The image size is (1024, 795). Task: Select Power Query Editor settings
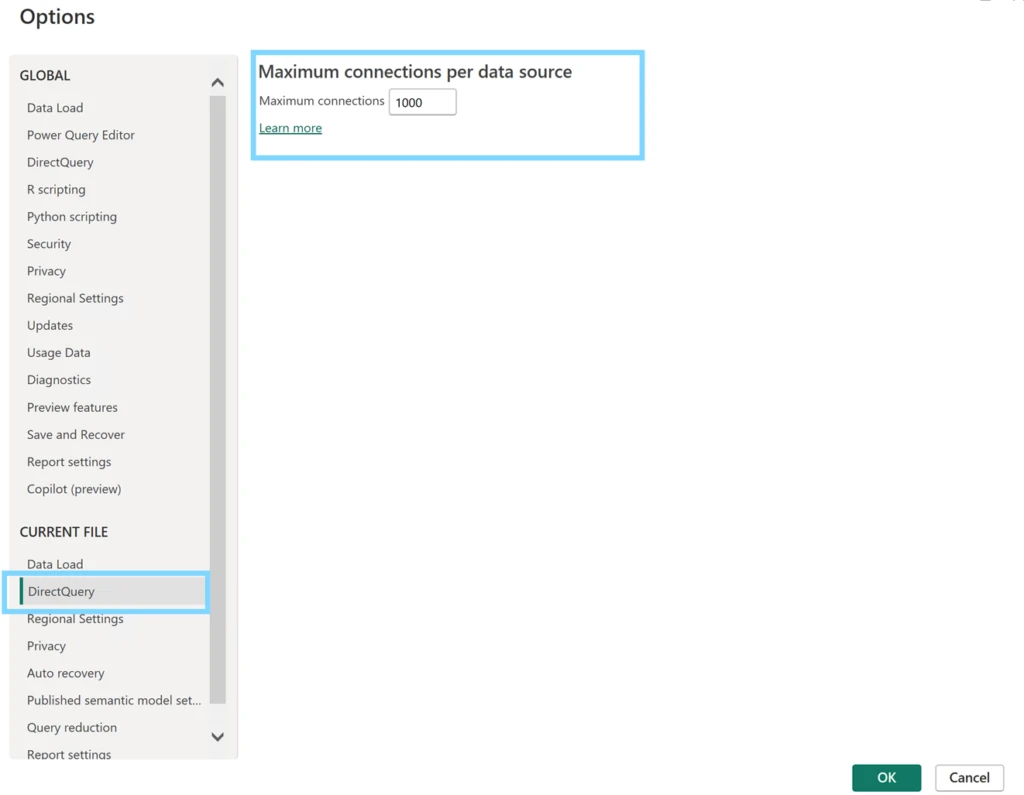pyautogui.click(x=80, y=134)
